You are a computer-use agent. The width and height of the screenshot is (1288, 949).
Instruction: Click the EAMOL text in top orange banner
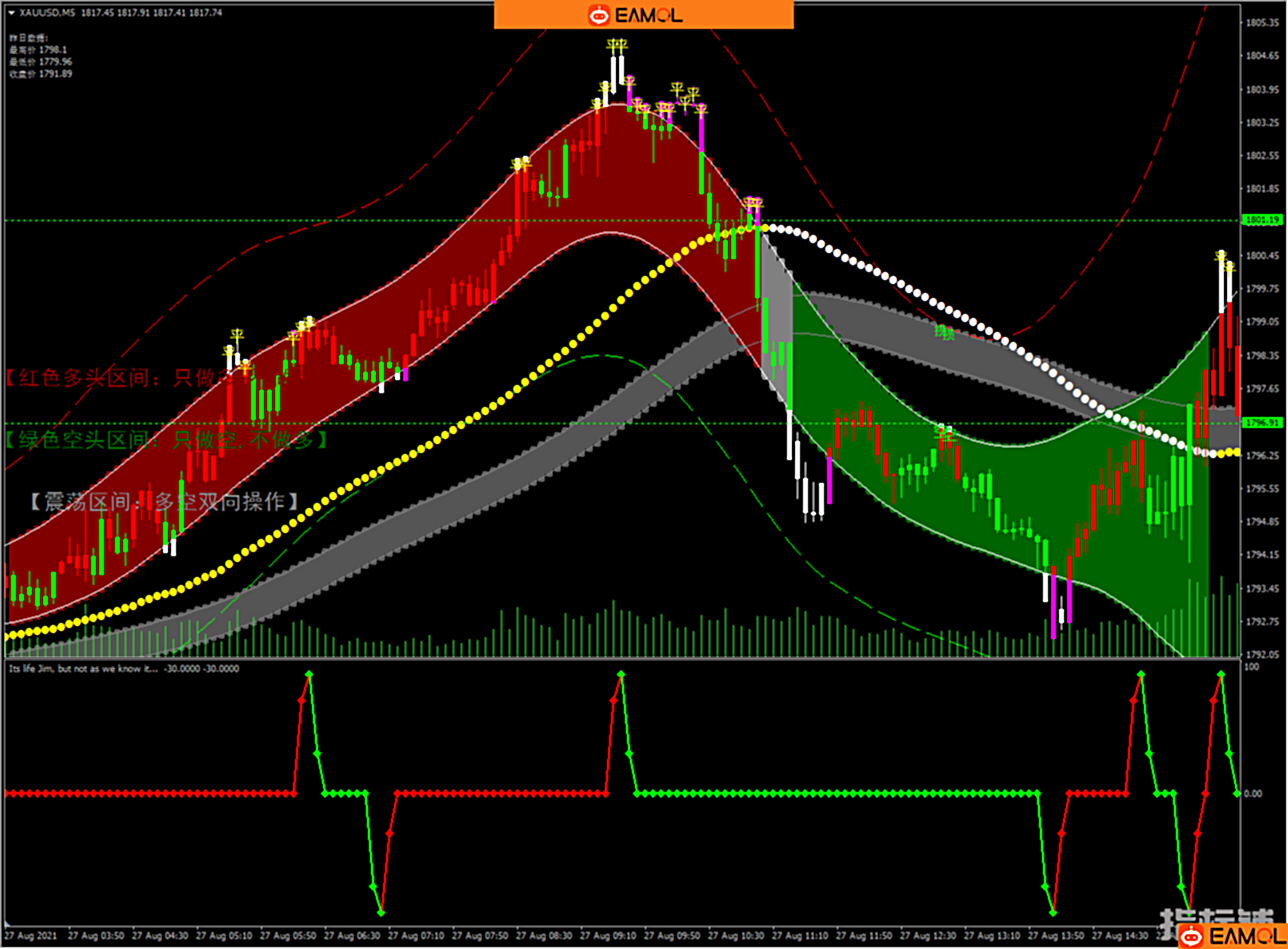653,14
